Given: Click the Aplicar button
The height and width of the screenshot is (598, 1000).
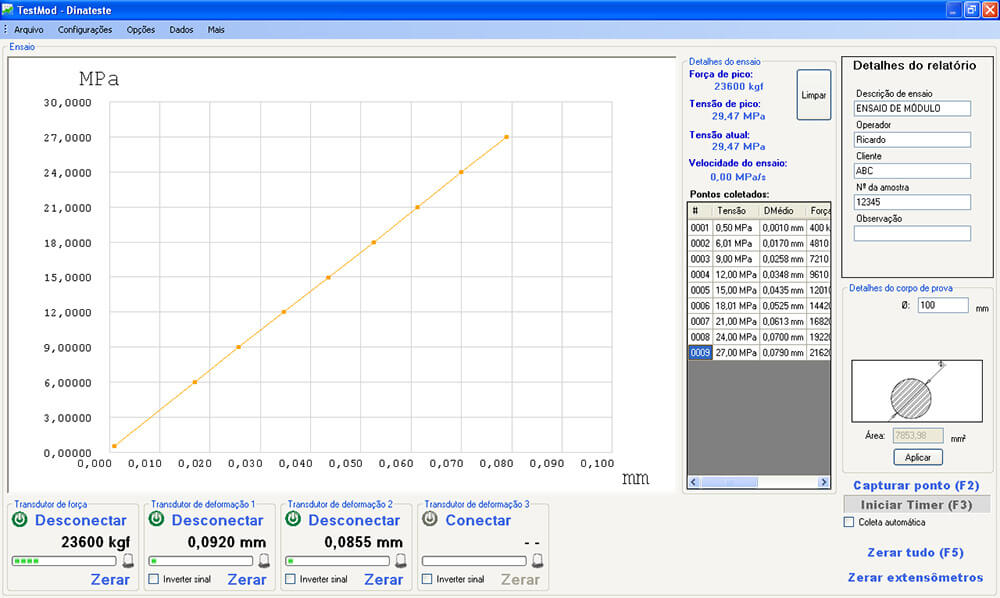Looking at the screenshot, I should [x=918, y=457].
